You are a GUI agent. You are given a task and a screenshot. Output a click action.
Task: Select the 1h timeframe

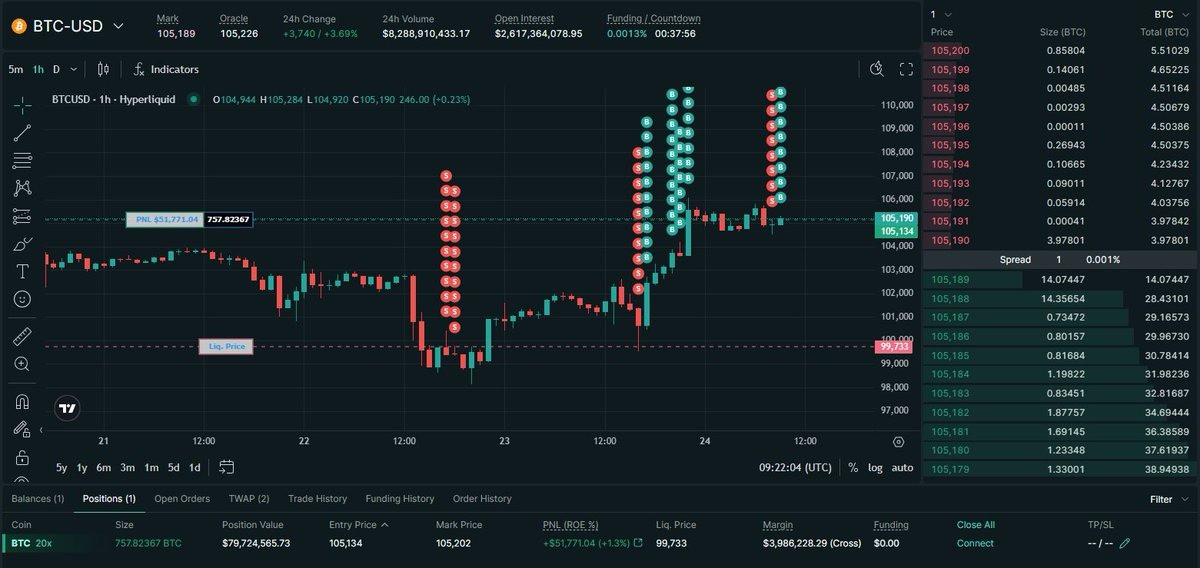coord(38,69)
